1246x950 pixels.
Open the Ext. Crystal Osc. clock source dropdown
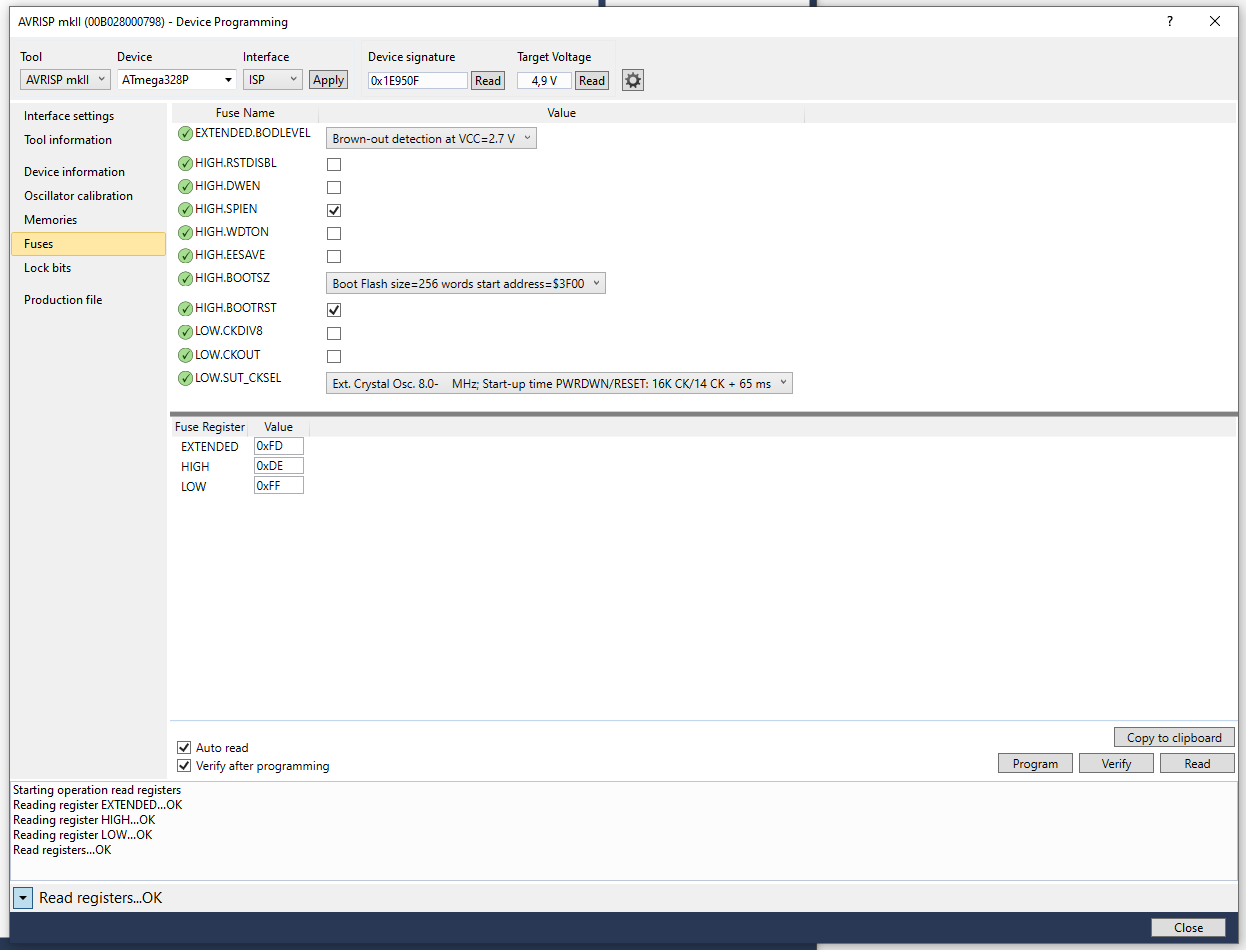point(559,383)
